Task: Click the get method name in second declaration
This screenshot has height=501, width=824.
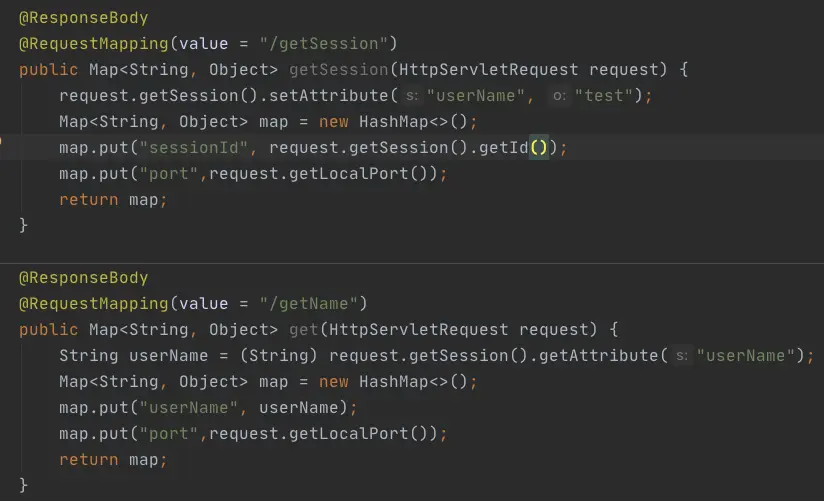Action: (x=303, y=330)
